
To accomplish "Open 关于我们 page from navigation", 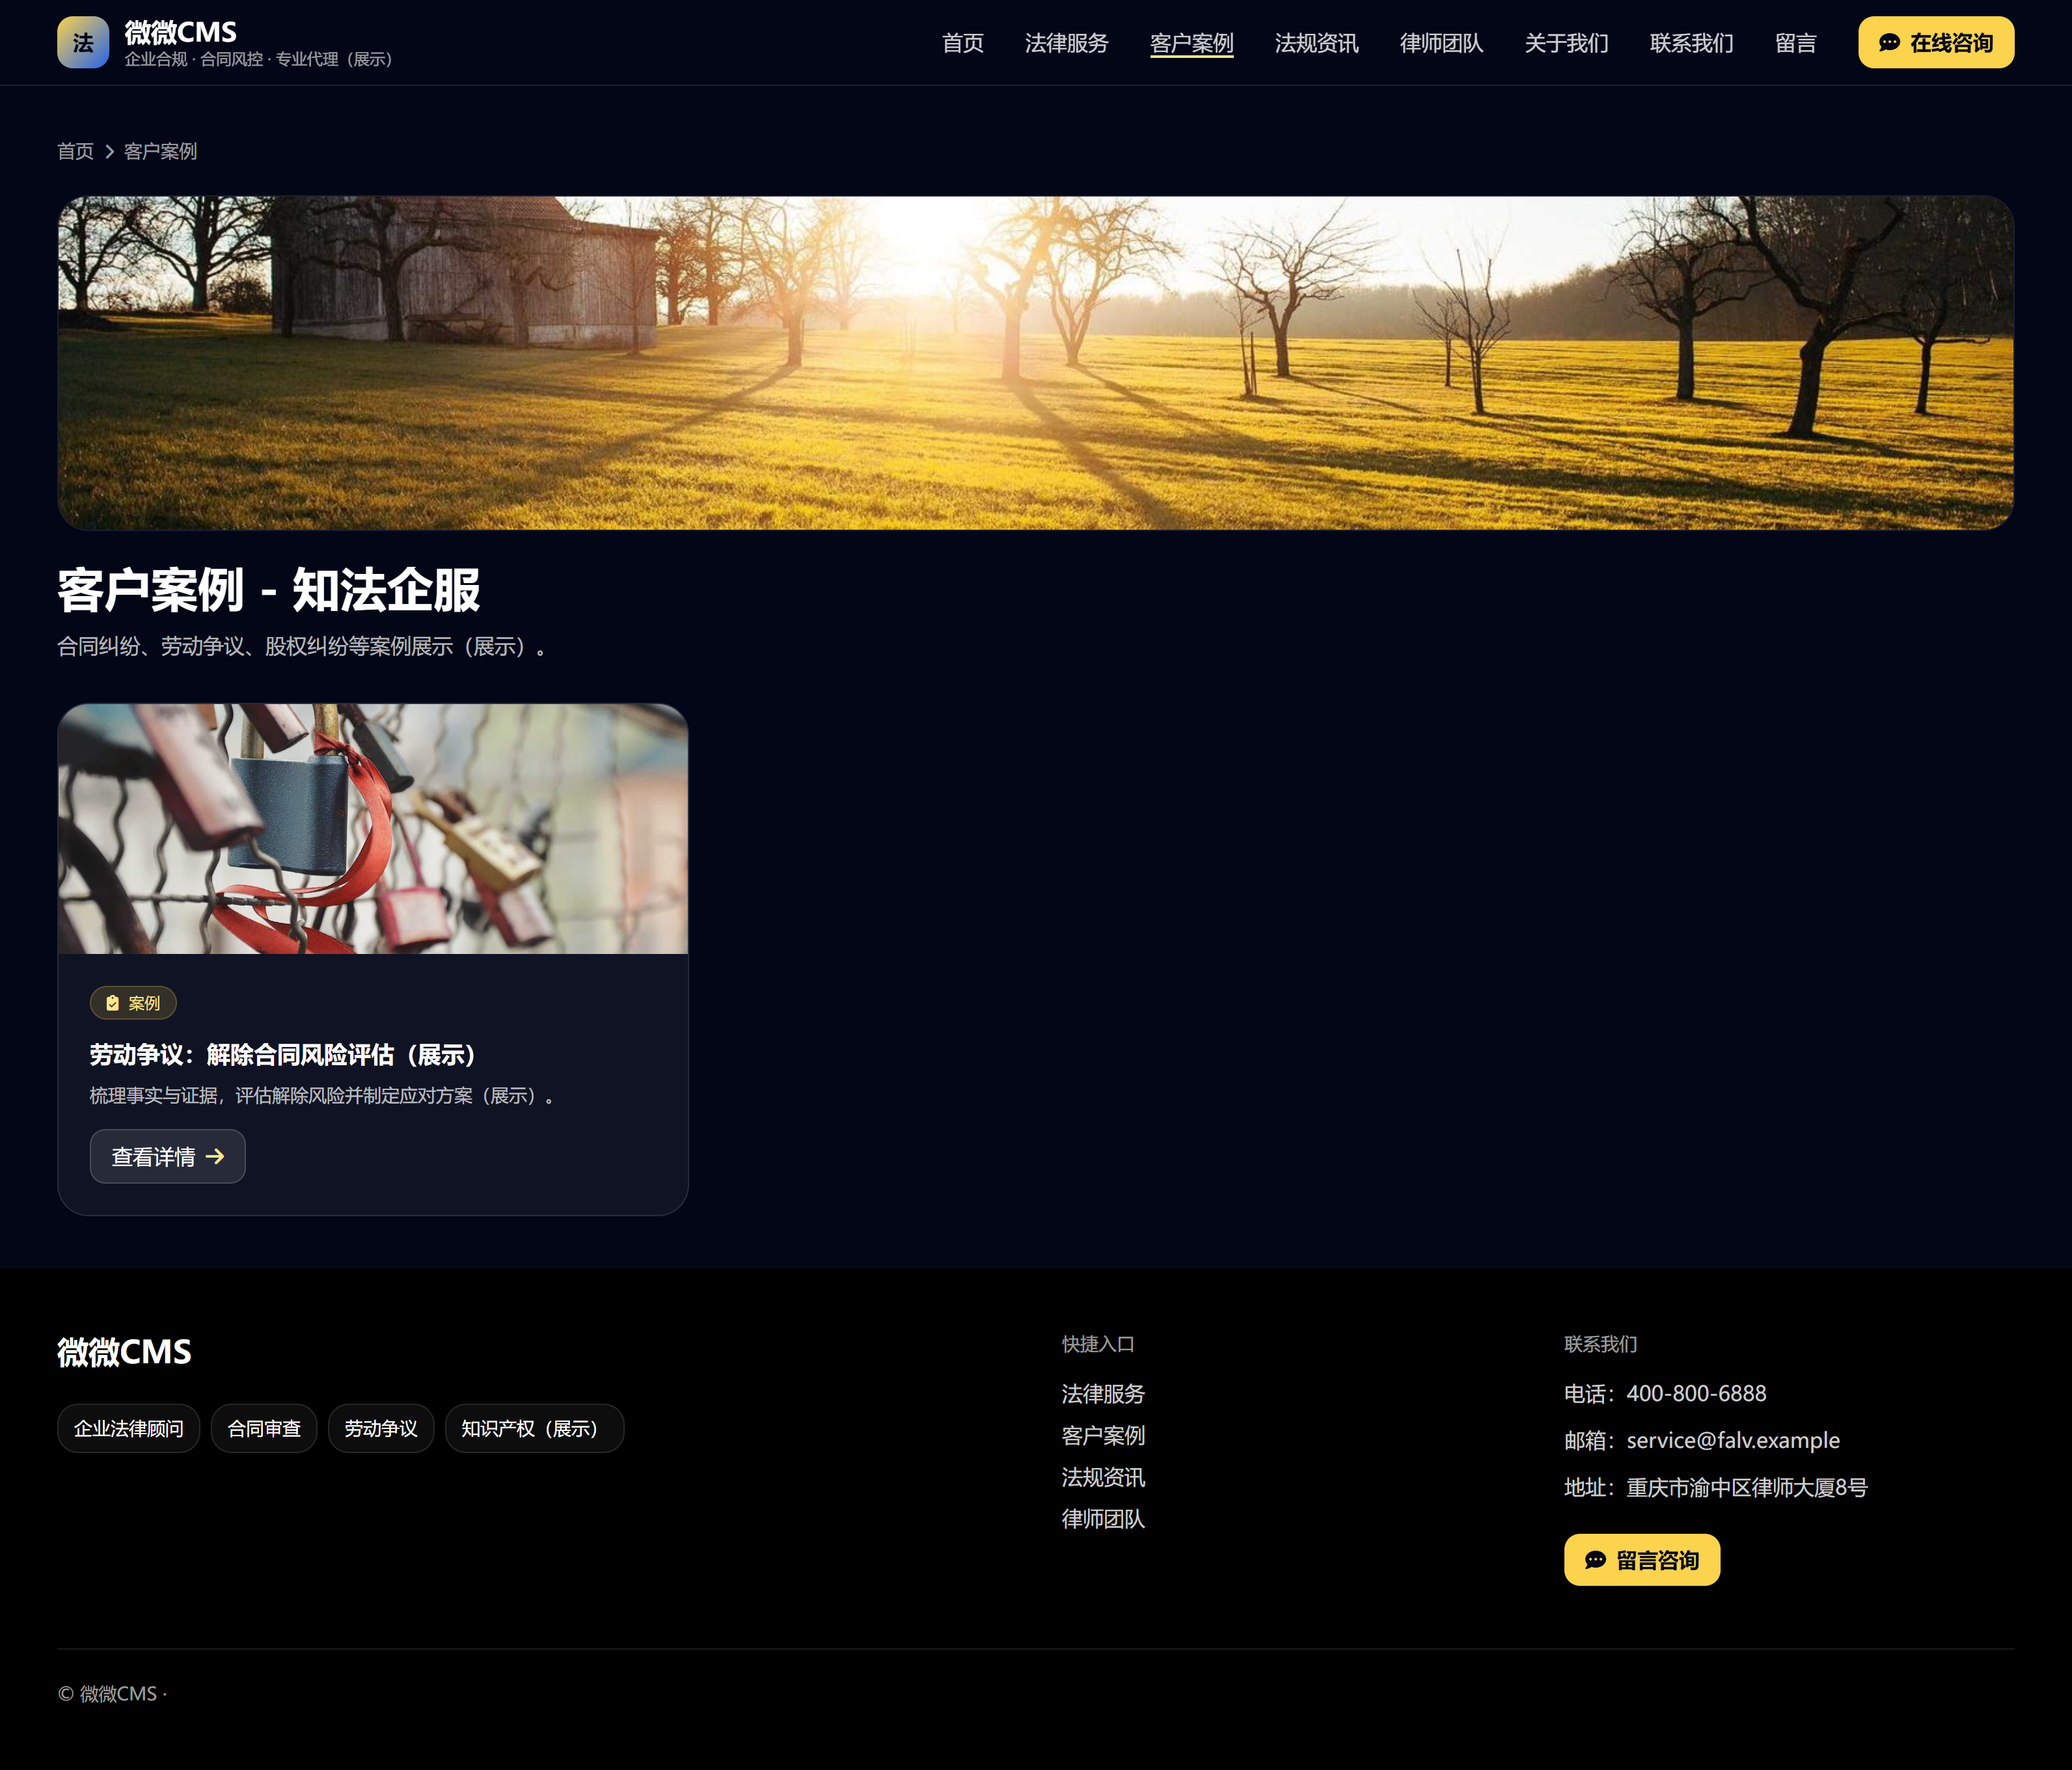I will click(x=1566, y=43).
